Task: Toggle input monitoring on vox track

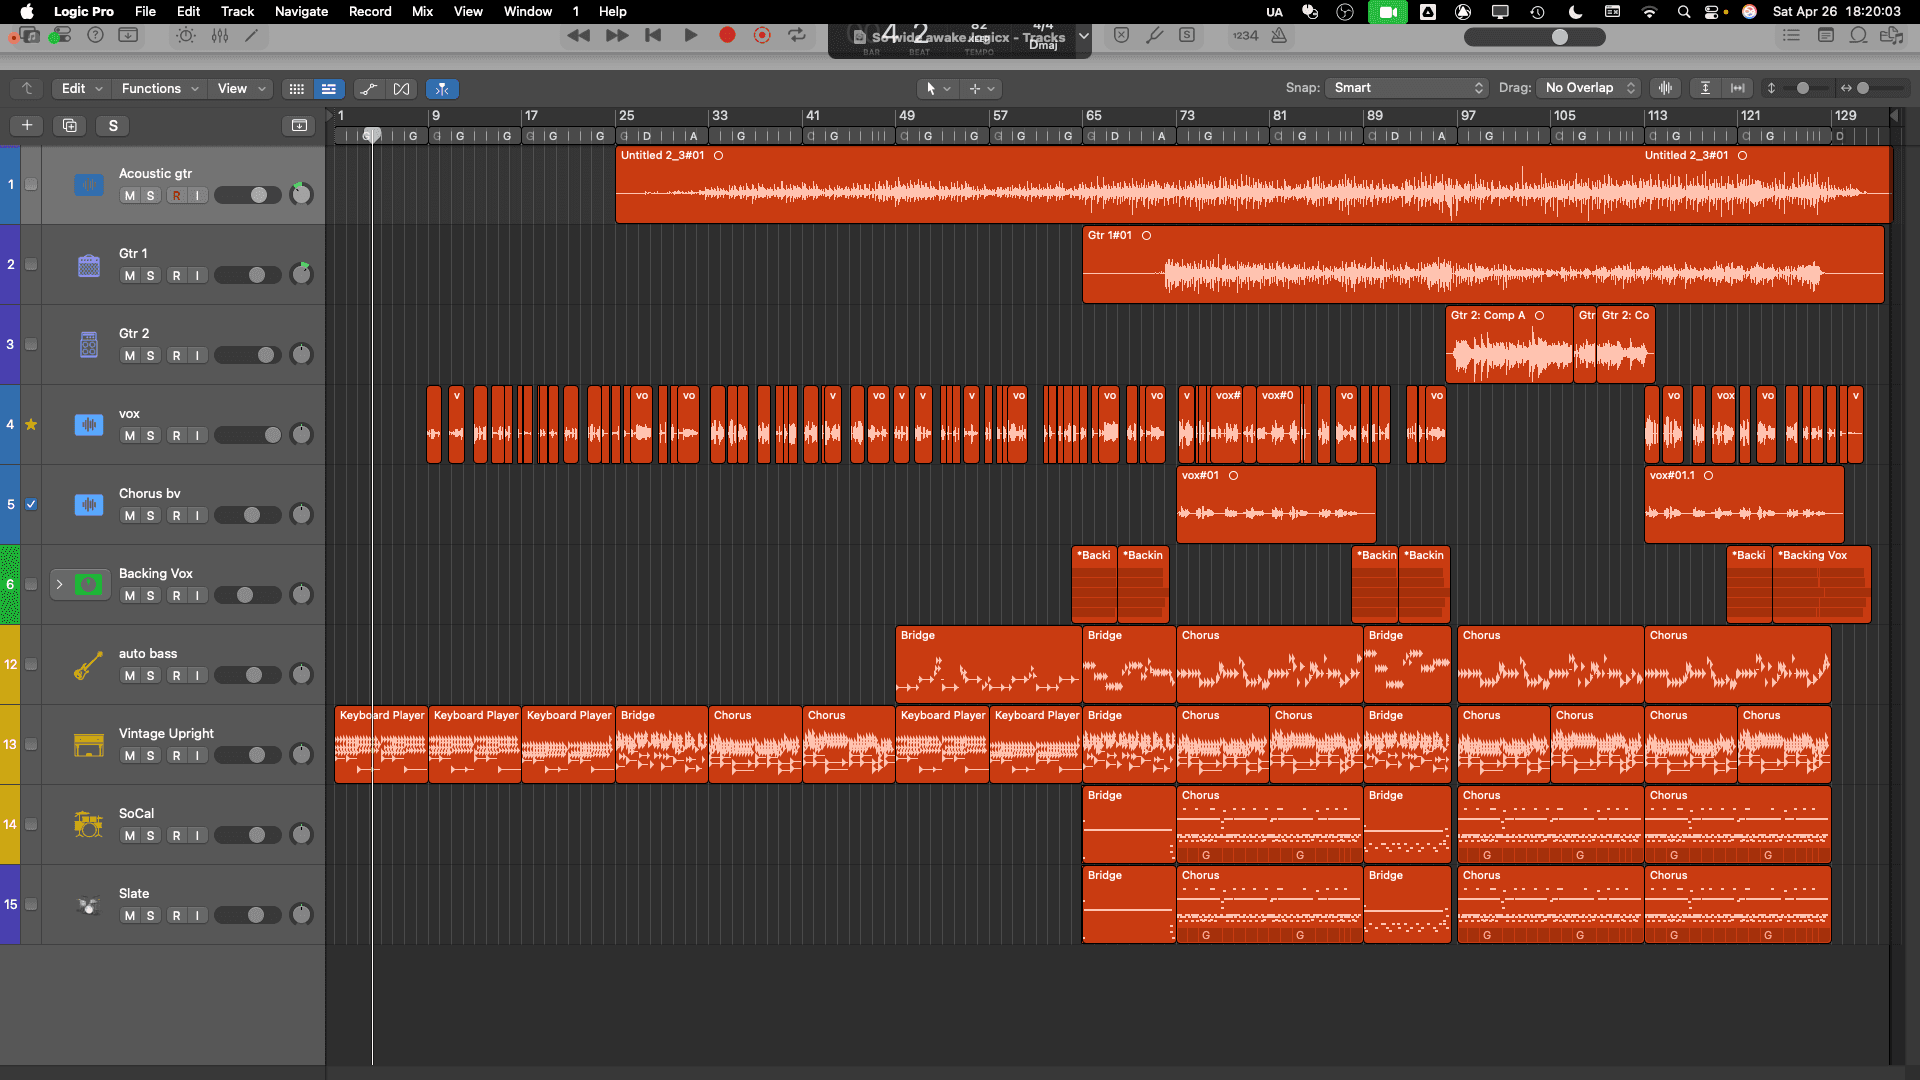Action: click(x=198, y=436)
